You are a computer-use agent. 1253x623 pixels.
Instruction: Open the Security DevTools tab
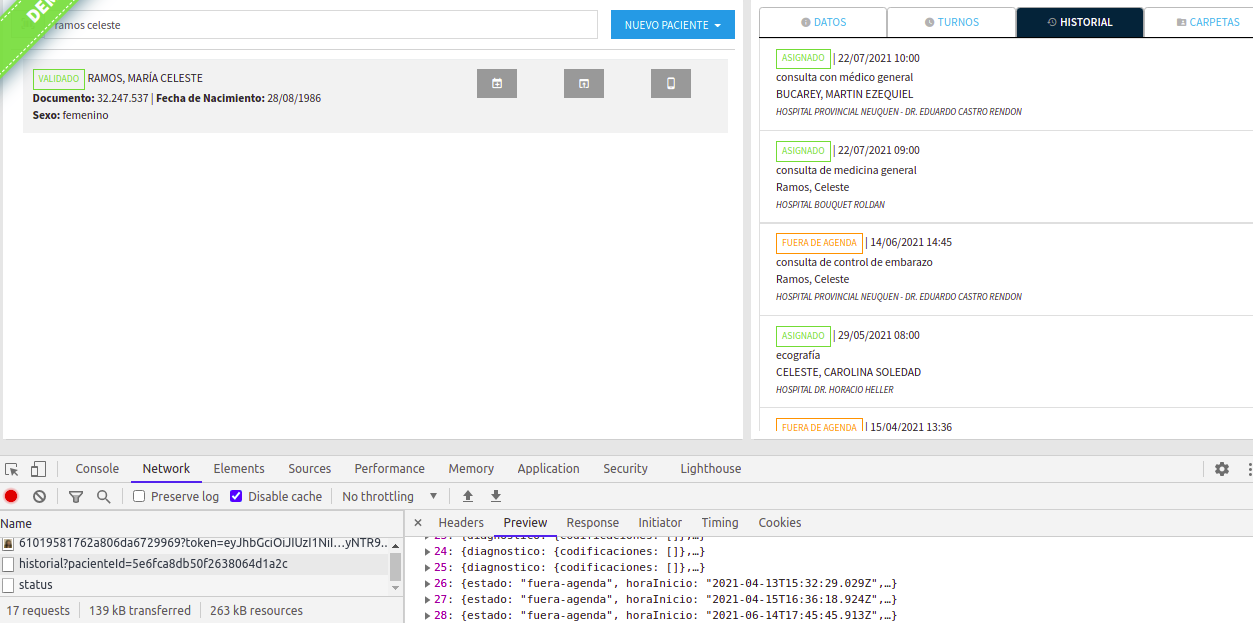coord(626,469)
